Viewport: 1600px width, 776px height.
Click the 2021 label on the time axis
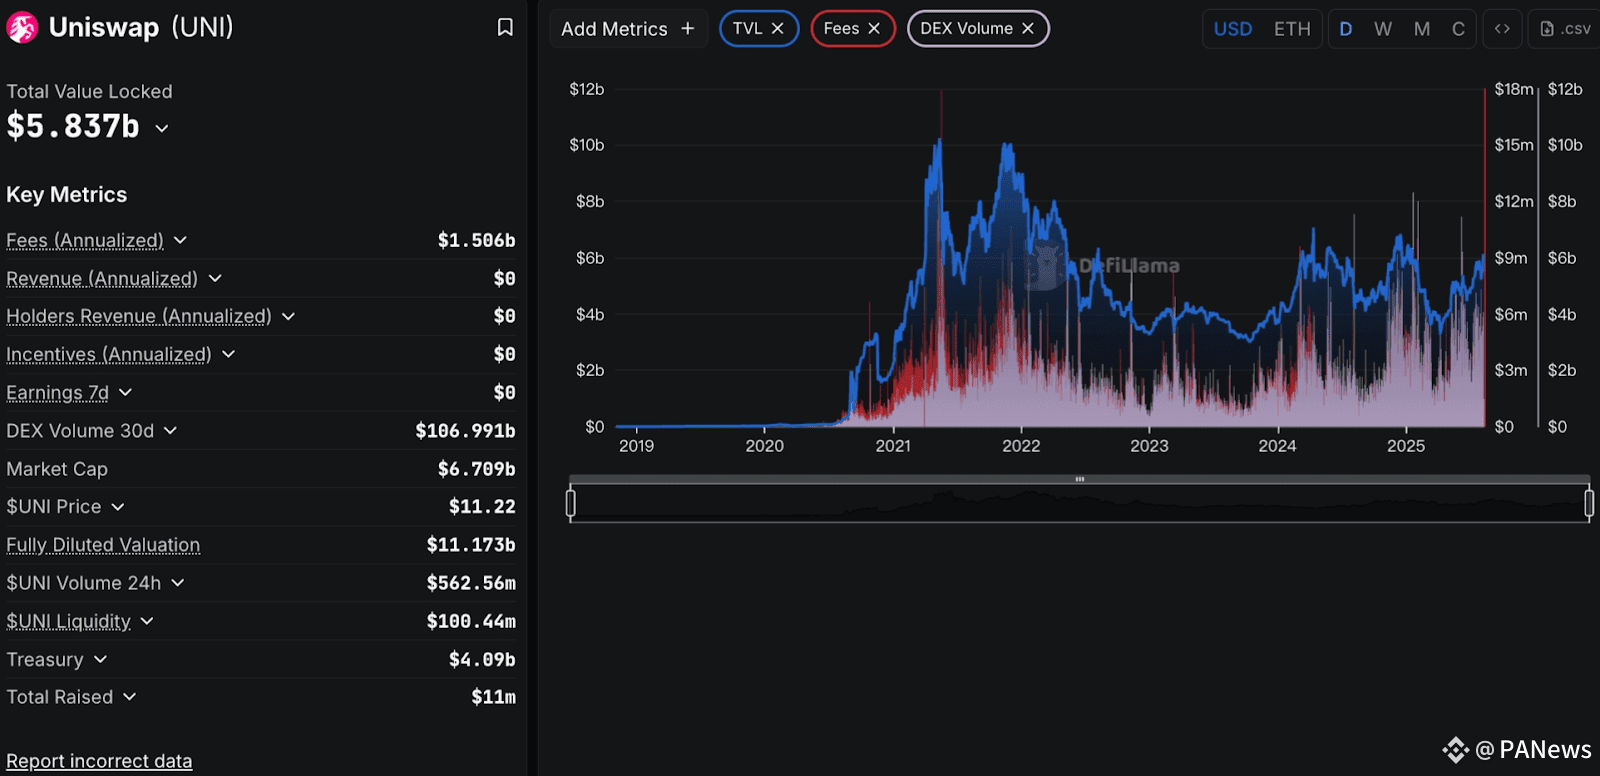(x=893, y=446)
